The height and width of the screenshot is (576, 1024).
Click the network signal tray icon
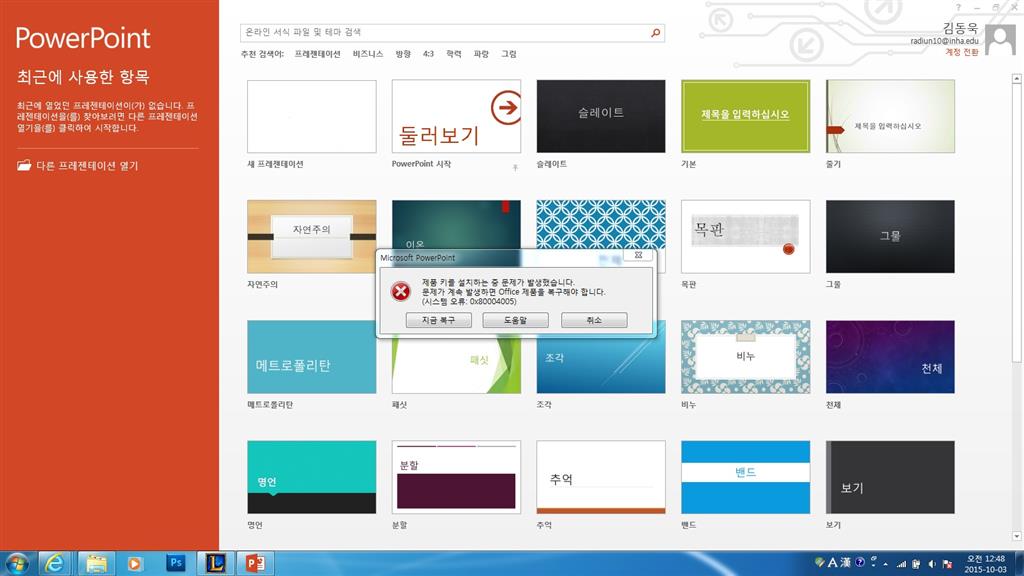(902, 564)
